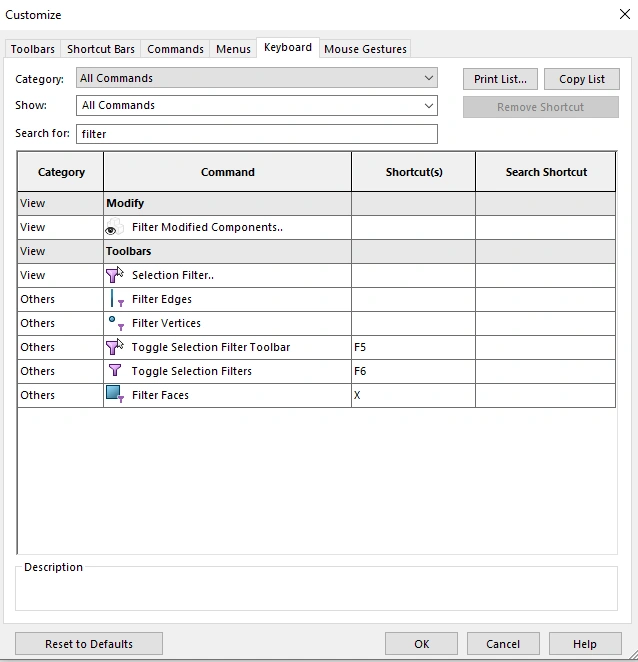Screen dimensions: 638x662
Task: Click the Command column header
Action: [x=228, y=172]
